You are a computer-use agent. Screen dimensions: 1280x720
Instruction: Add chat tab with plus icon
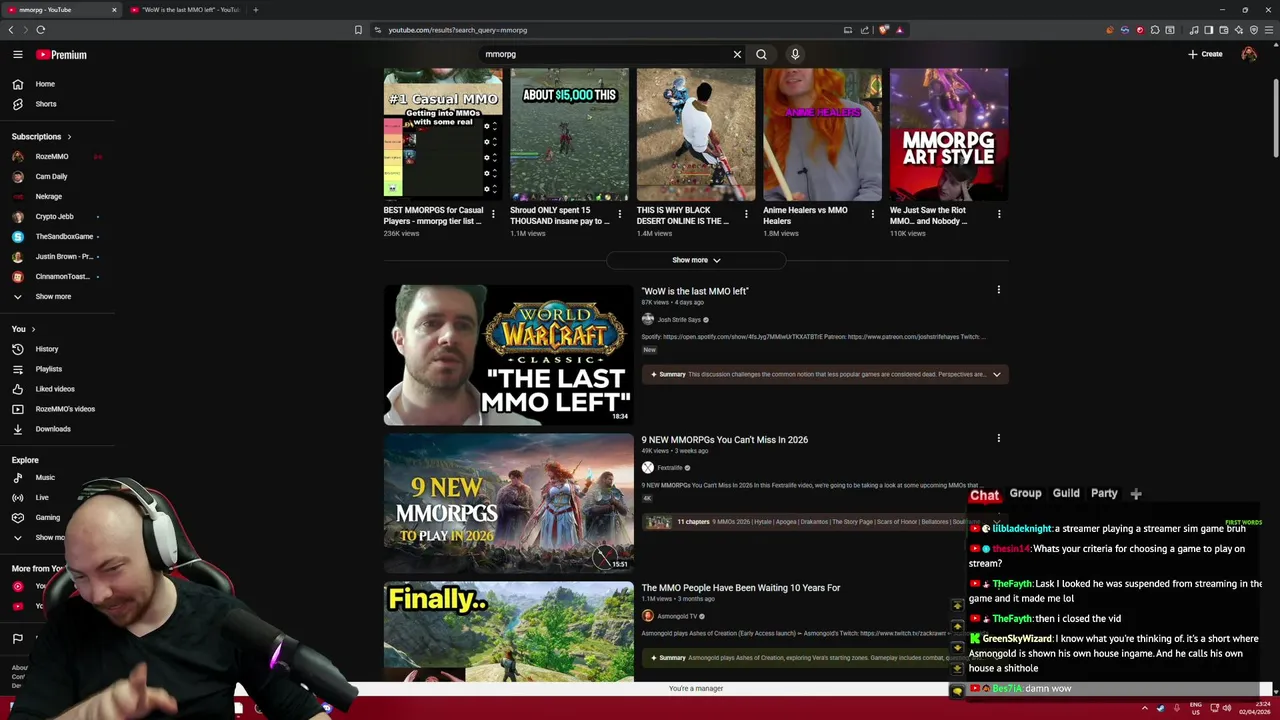point(1136,493)
